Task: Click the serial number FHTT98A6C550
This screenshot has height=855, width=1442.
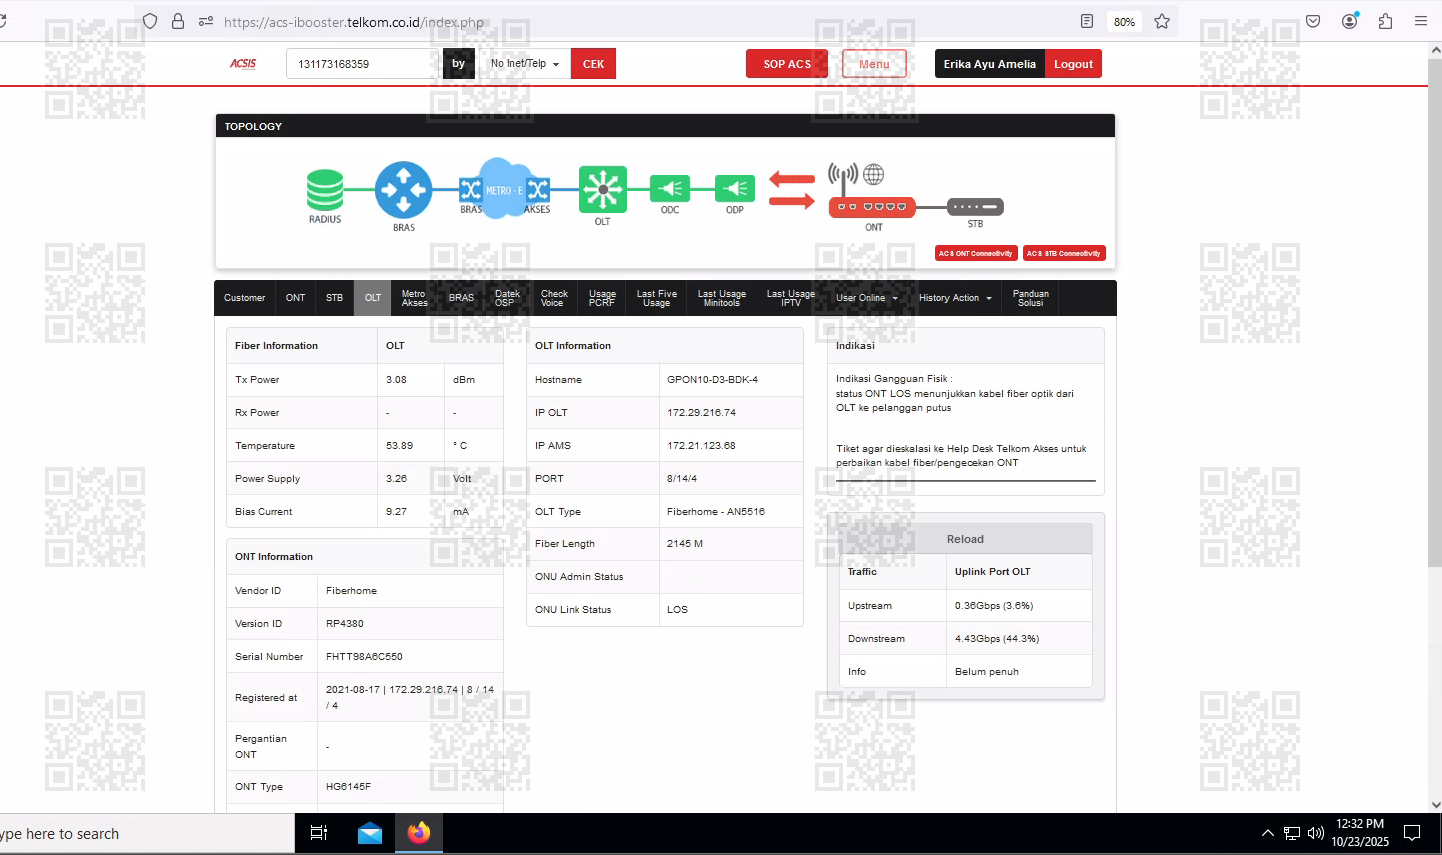Action: [364, 657]
